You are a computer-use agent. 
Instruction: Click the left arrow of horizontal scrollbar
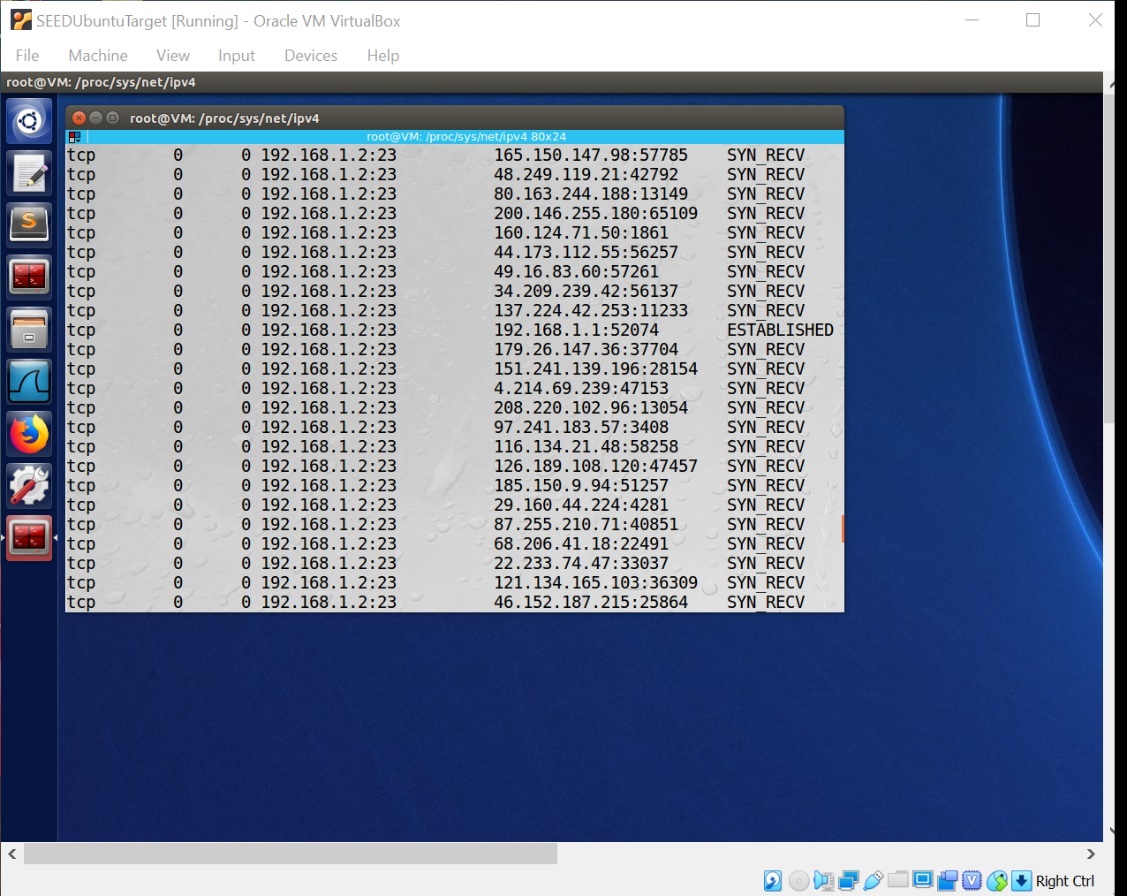(x=12, y=854)
